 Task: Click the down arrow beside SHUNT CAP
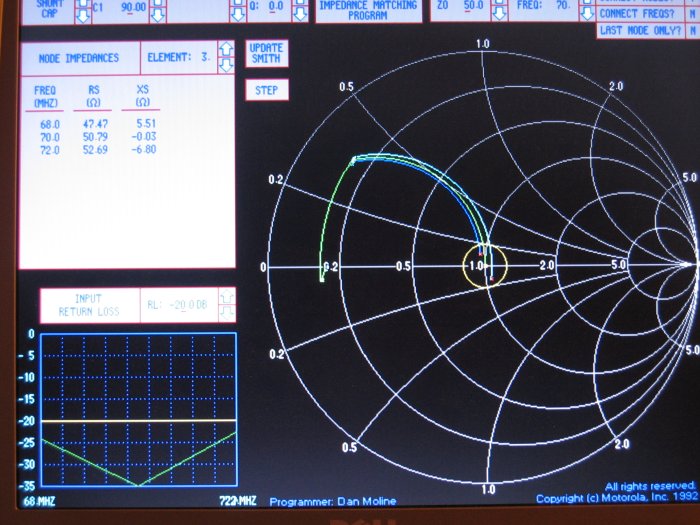(x=83, y=17)
